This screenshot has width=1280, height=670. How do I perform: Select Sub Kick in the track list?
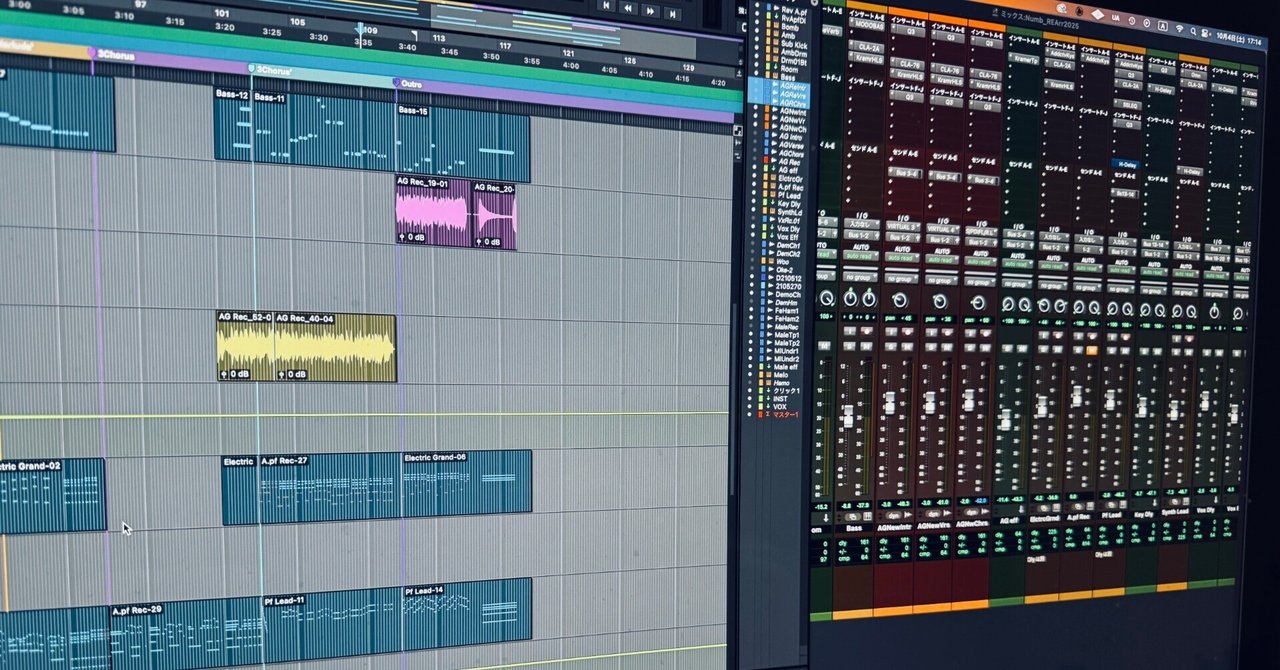(x=793, y=45)
